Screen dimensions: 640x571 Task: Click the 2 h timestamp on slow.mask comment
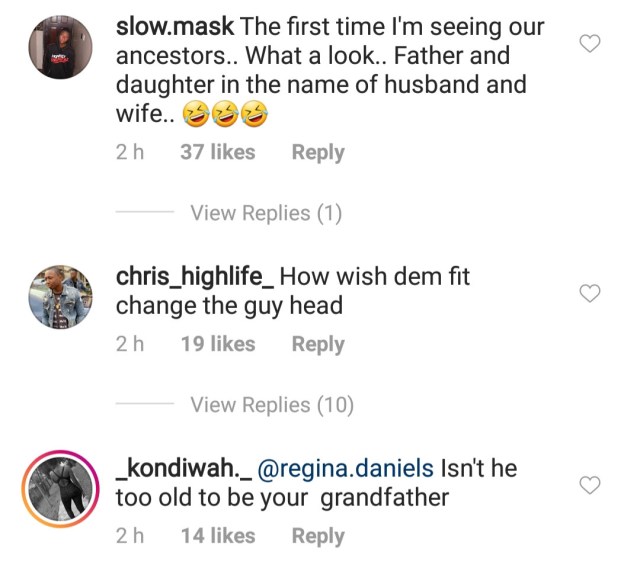pyautogui.click(x=129, y=153)
